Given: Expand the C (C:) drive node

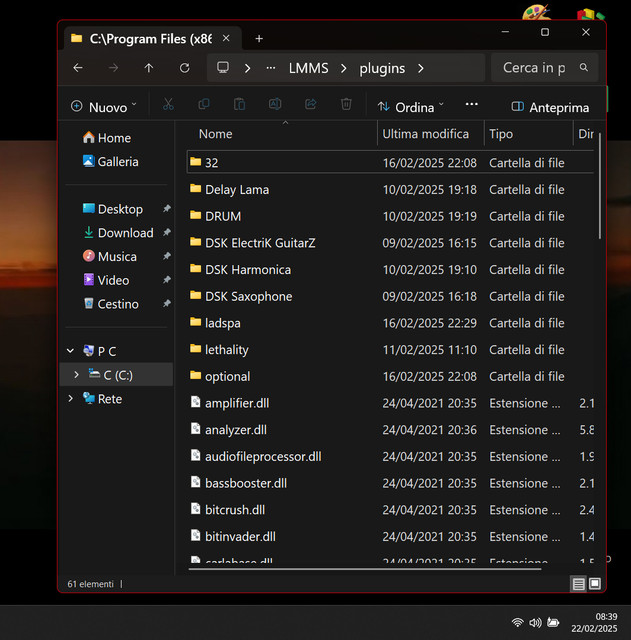Looking at the screenshot, I should click(x=76, y=374).
